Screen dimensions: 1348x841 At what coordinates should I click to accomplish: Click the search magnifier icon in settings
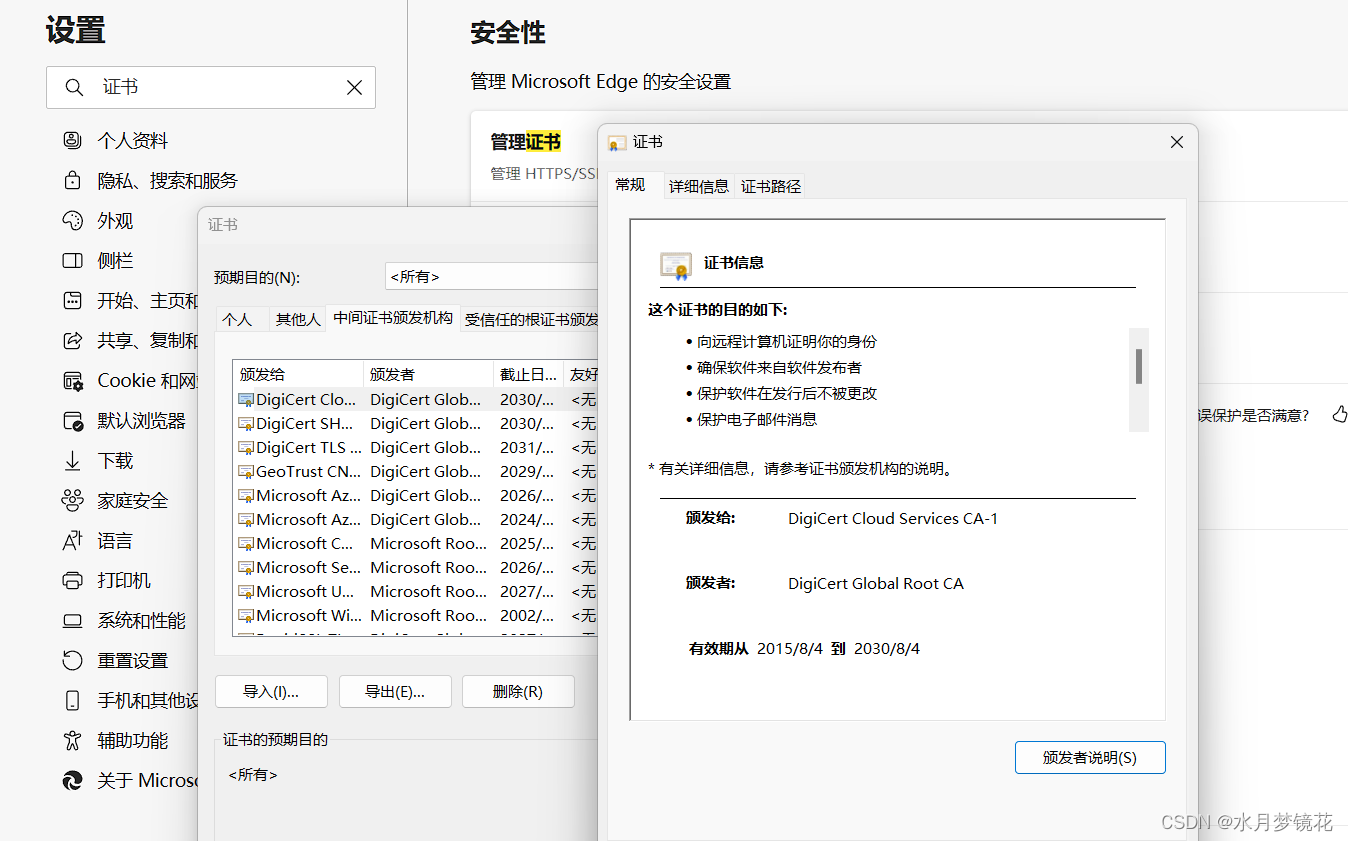[x=74, y=88]
